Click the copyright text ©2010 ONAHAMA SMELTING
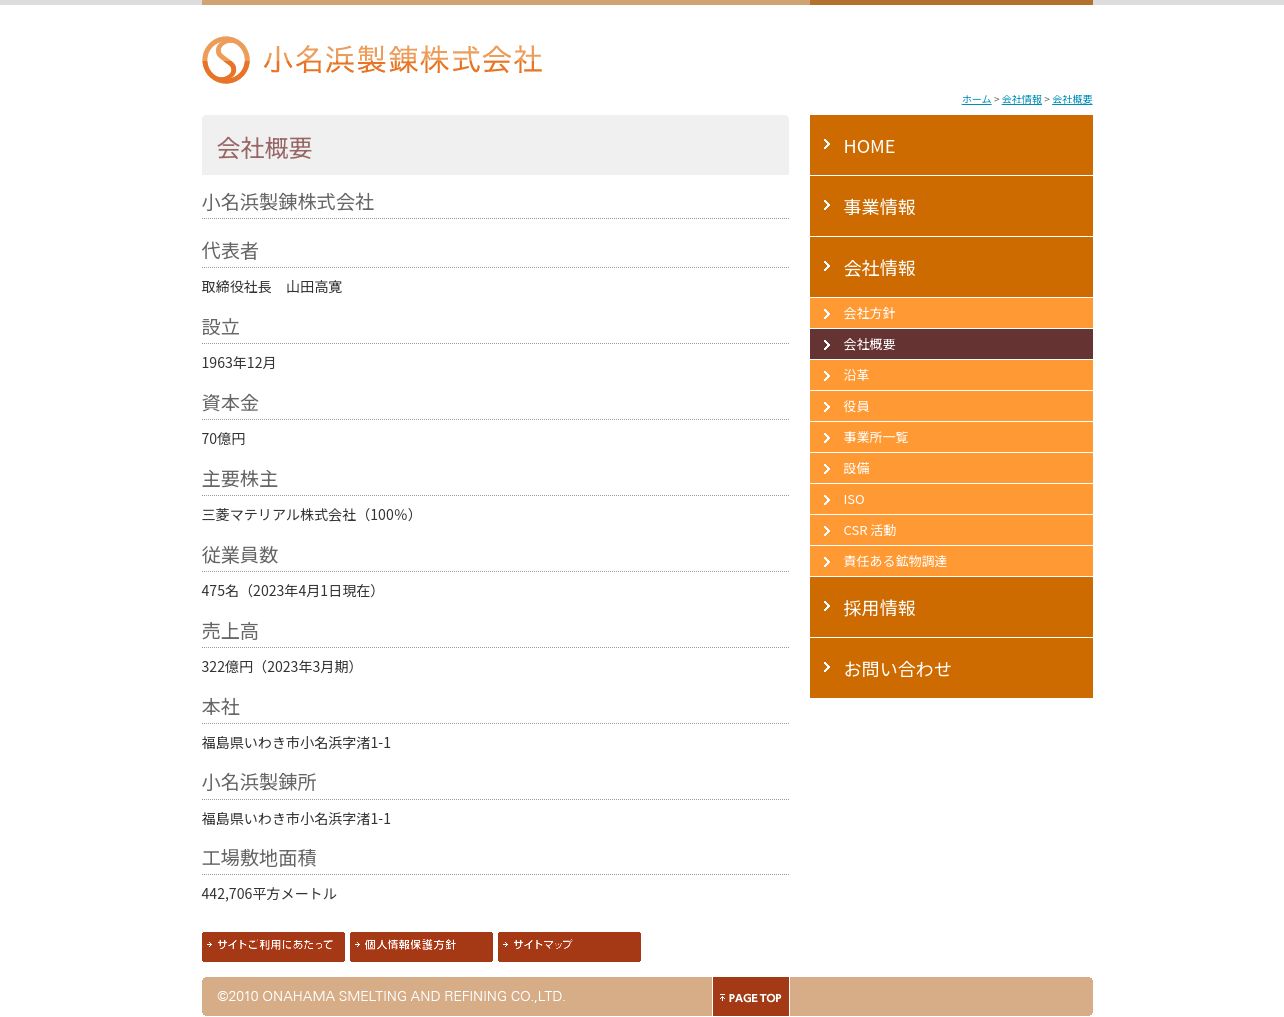The width and height of the screenshot is (1284, 1017). 391,997
